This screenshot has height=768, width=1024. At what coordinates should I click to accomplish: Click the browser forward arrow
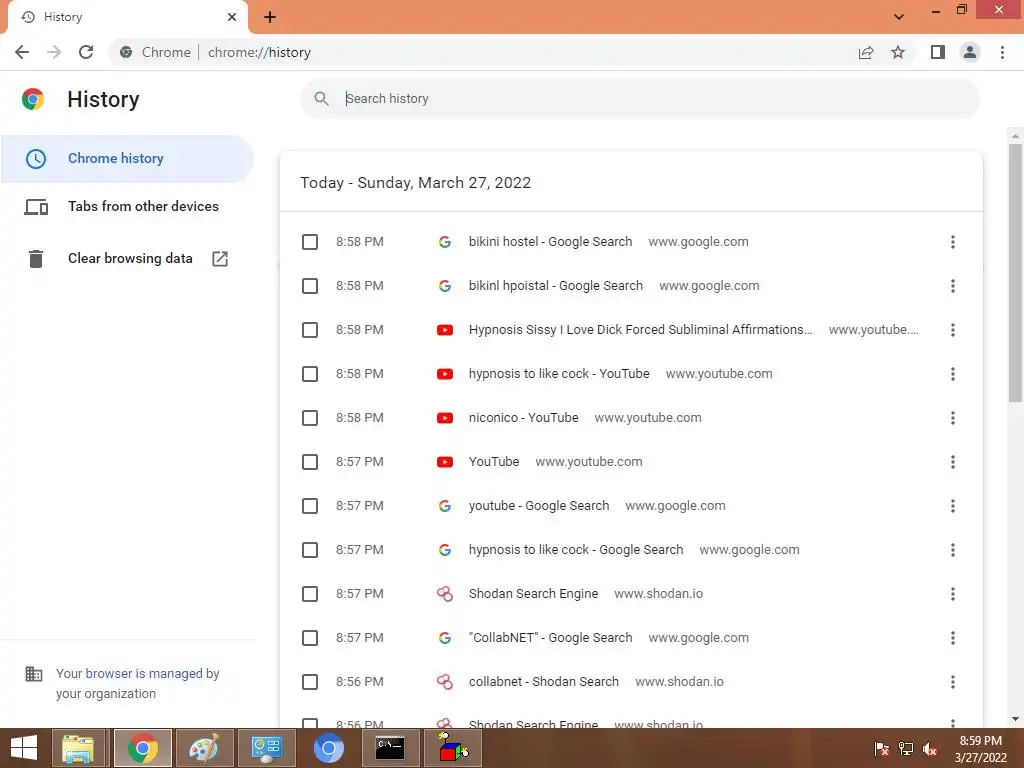tap(54, 52)
